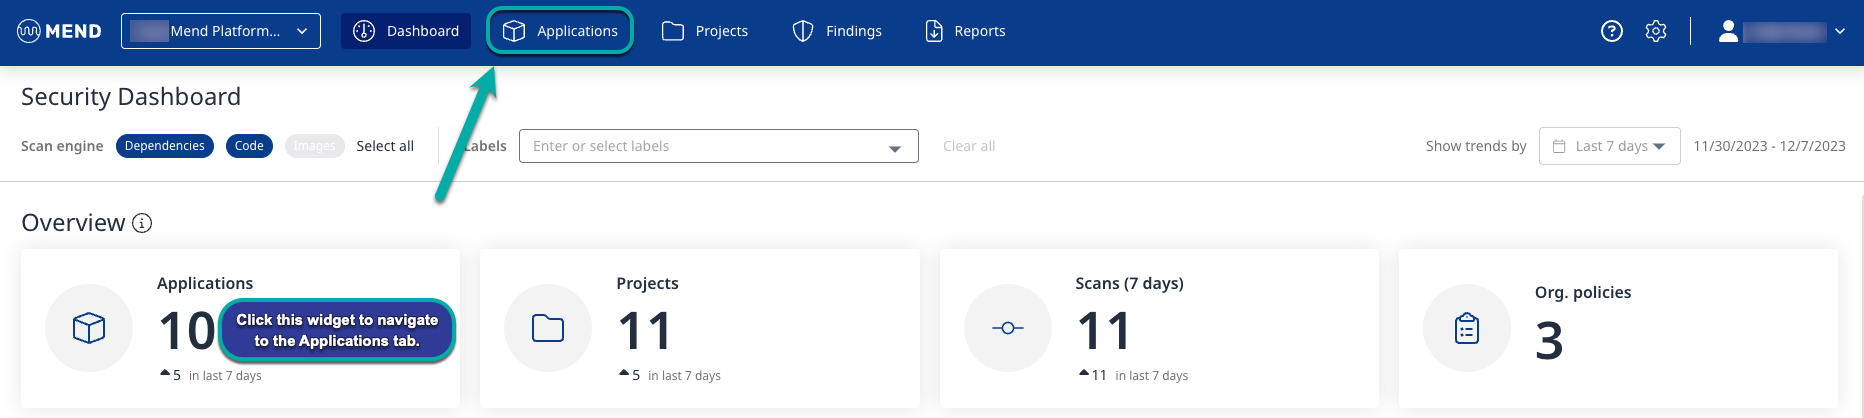The width and height of the screenshot is (1864, 418).
Task: Open the Last 7 days trends dropdown
Action: (1609, 146)
